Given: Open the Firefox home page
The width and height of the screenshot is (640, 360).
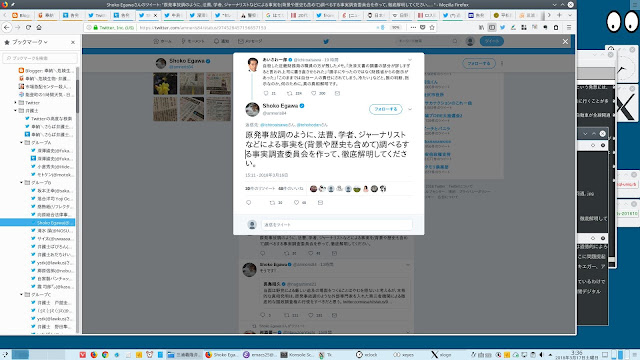Looking at the screenshot, I should (x=39, y=27).
